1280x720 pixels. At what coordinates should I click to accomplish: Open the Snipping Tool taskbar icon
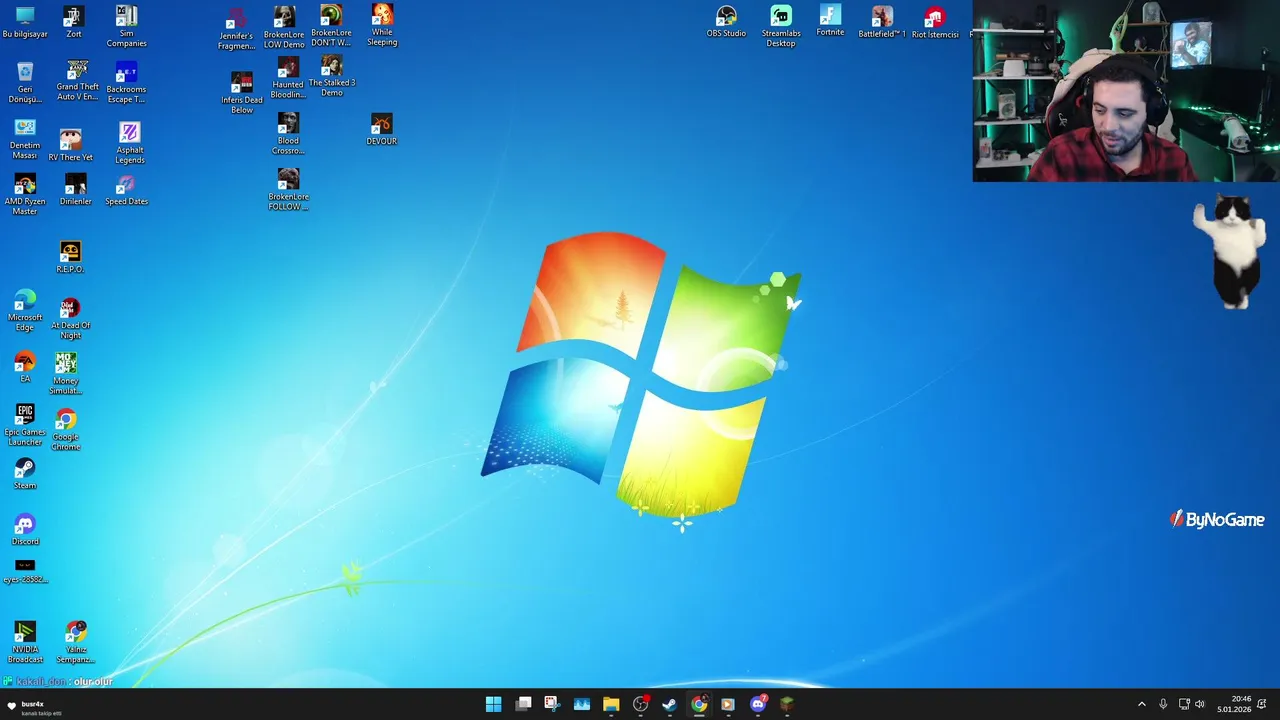(552, 704)
